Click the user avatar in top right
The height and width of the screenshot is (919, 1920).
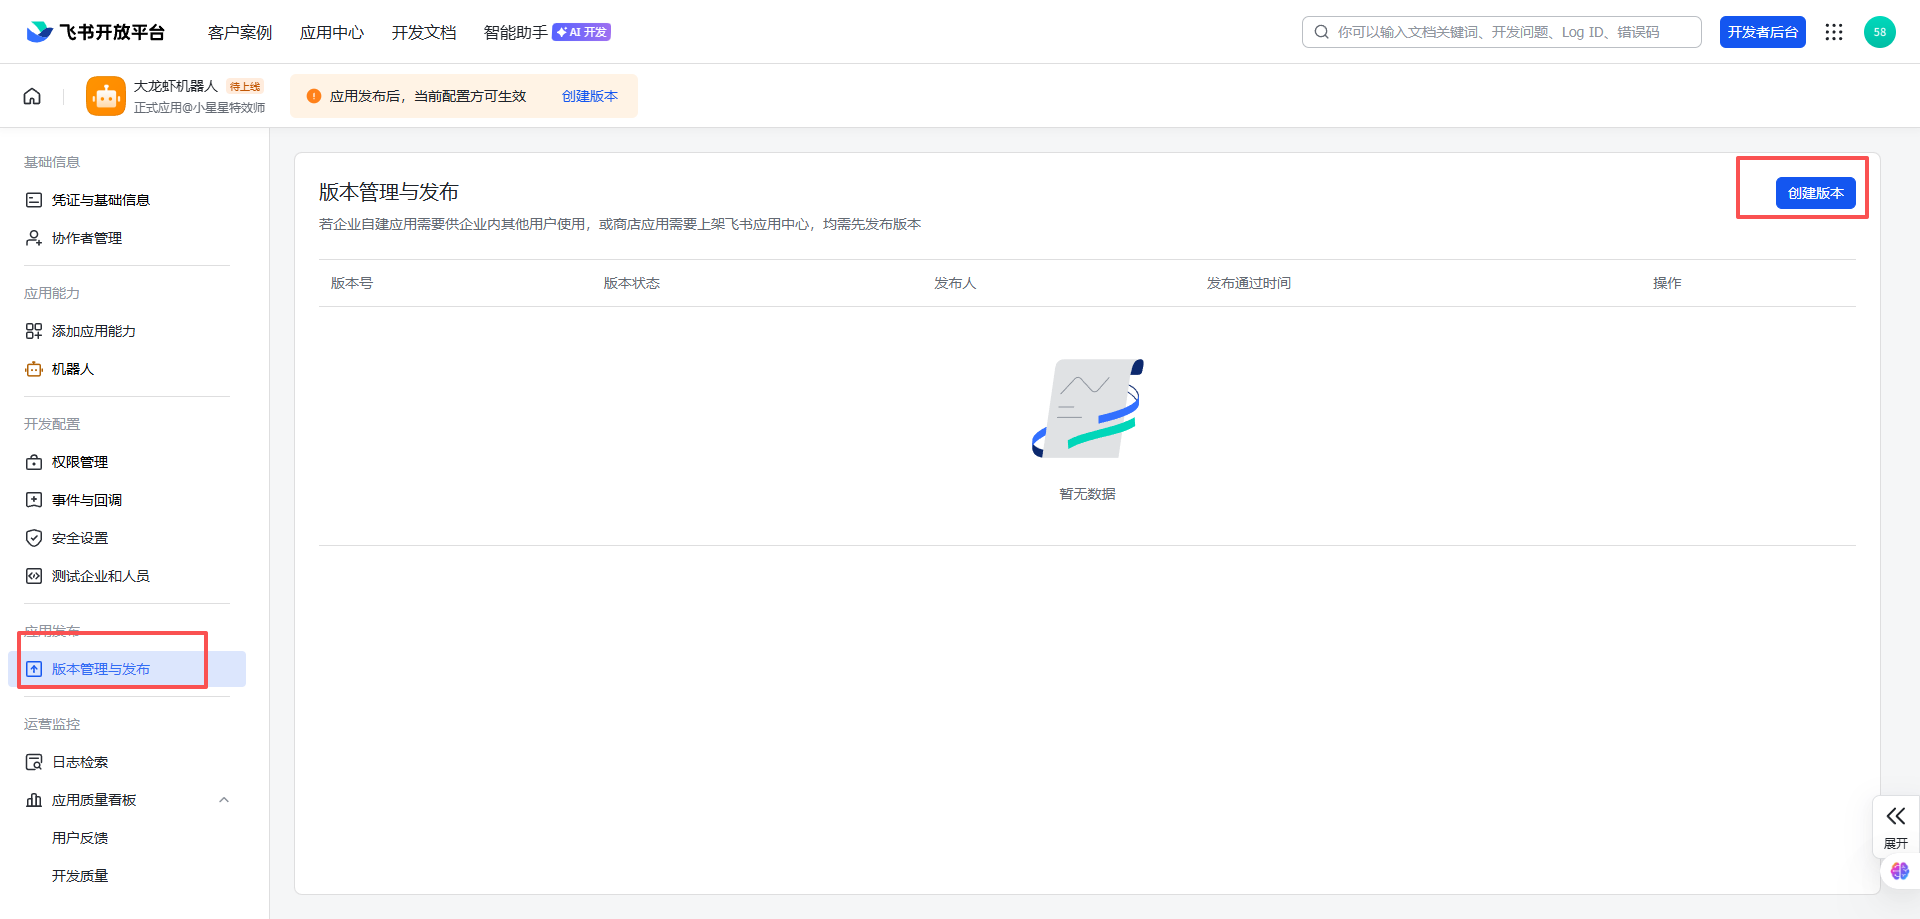[1879, 32]
